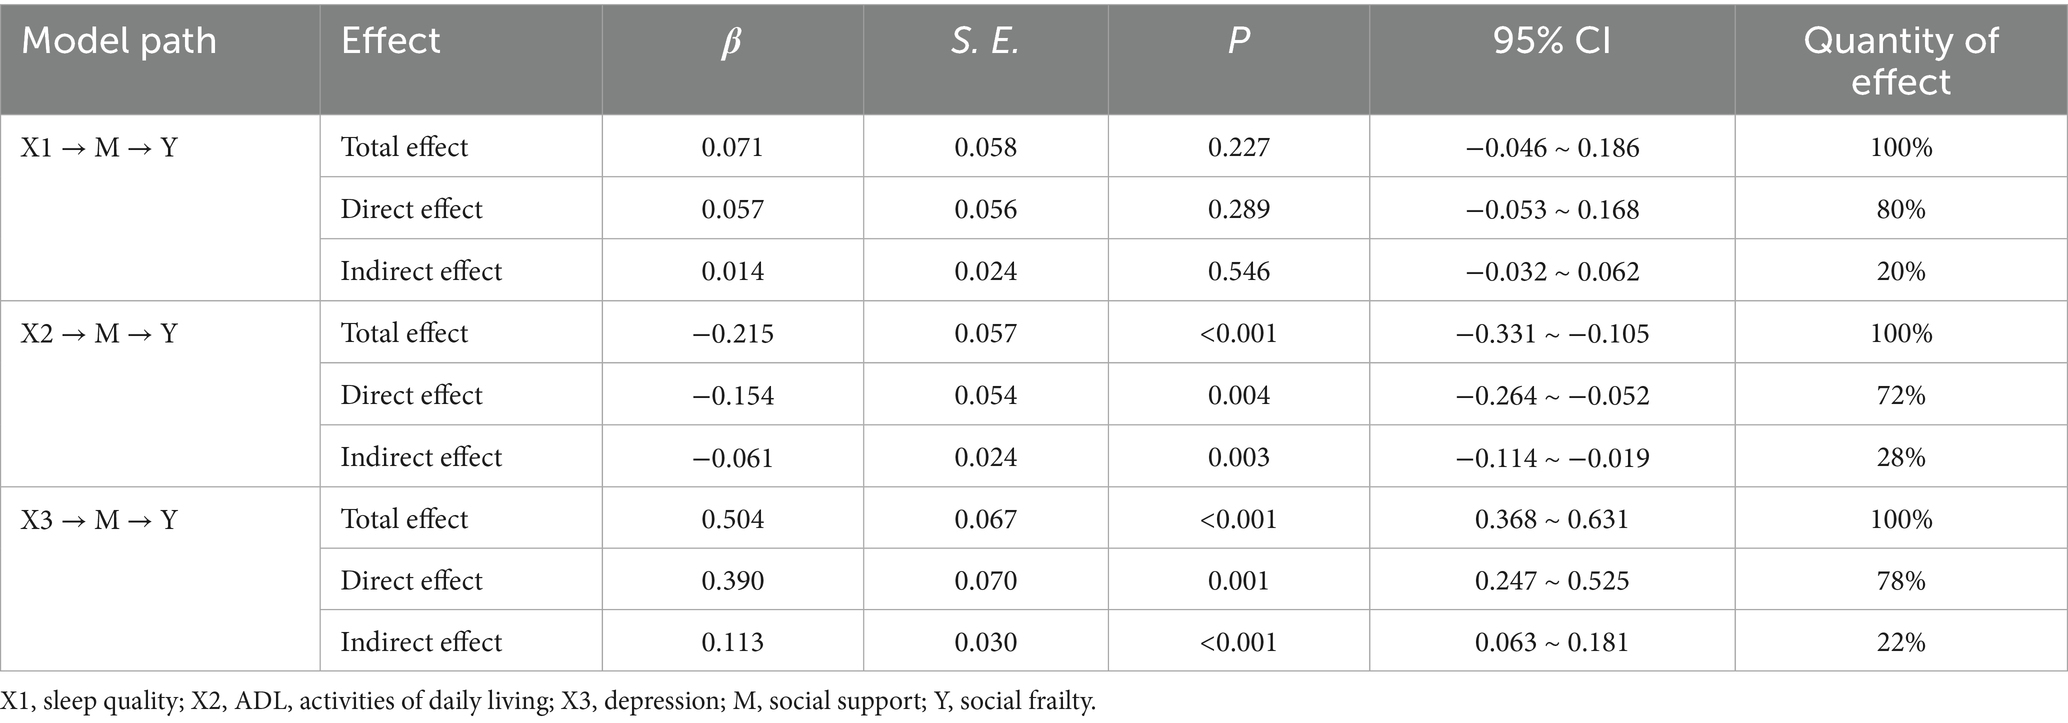Select the S. E. column header
The image size is (2068, 723).
click(x=985, y=41)
